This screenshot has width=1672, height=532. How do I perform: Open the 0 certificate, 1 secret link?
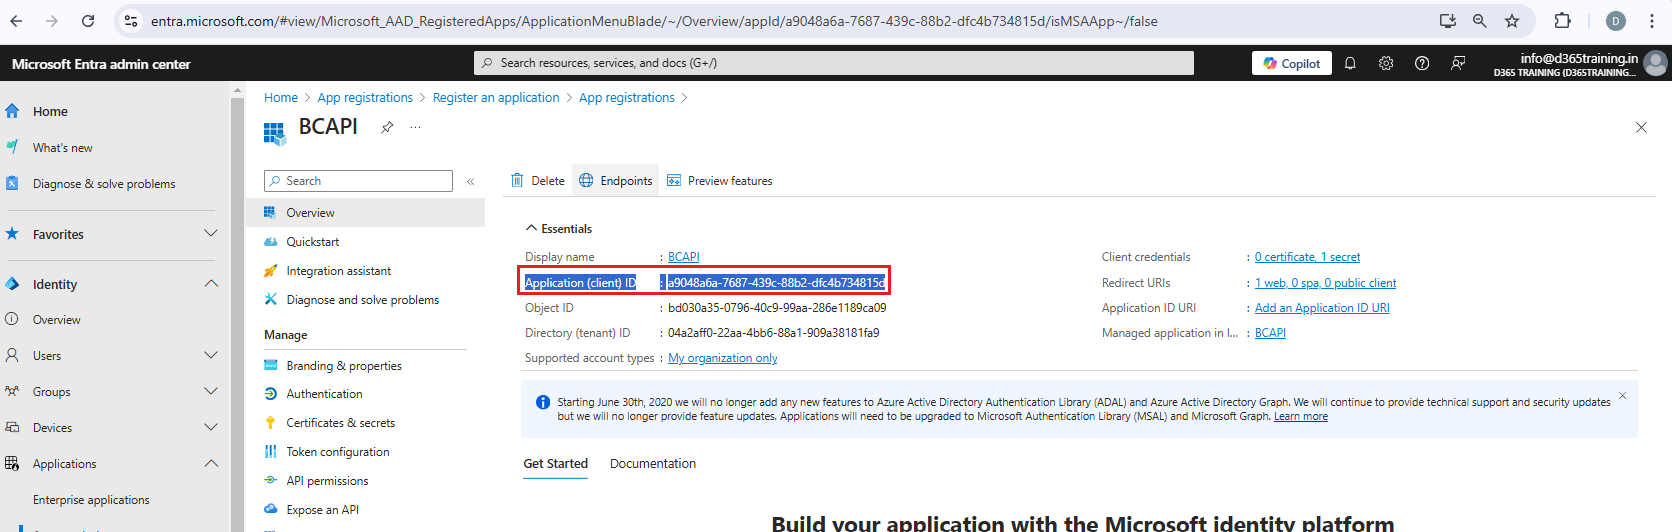pyautogui.click(x=1307, y=257)
